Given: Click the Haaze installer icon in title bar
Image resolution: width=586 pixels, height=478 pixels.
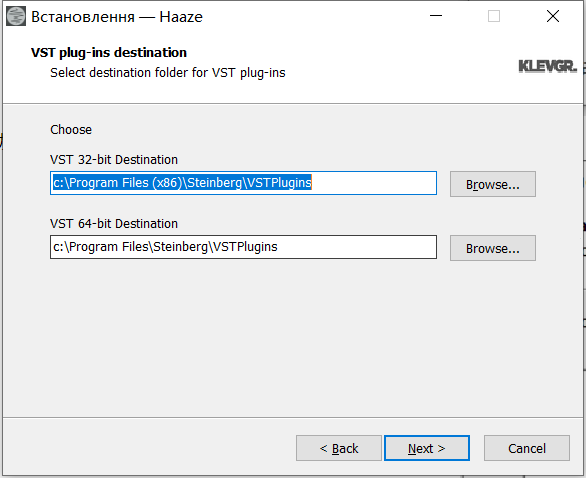Looking at the screenshot, I should [16, 16].
